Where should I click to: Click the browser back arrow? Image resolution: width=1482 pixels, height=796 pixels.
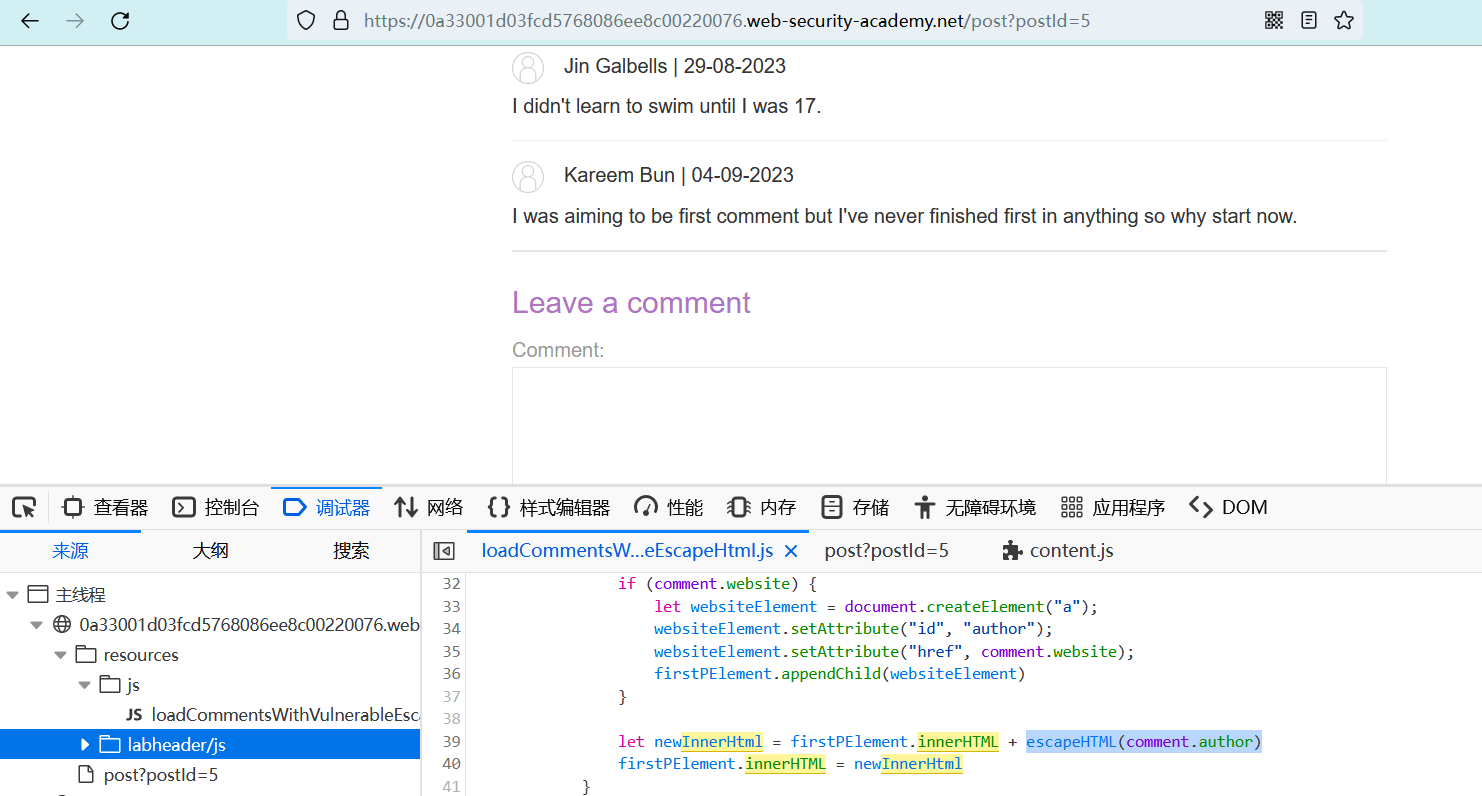pos(30,21)
